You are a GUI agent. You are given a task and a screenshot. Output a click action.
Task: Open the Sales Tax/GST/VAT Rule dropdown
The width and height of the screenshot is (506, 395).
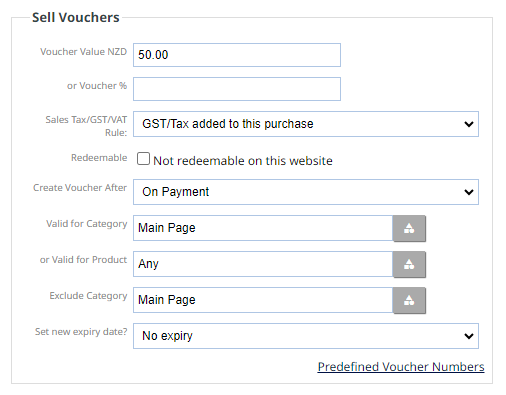(x=306, y=124)
